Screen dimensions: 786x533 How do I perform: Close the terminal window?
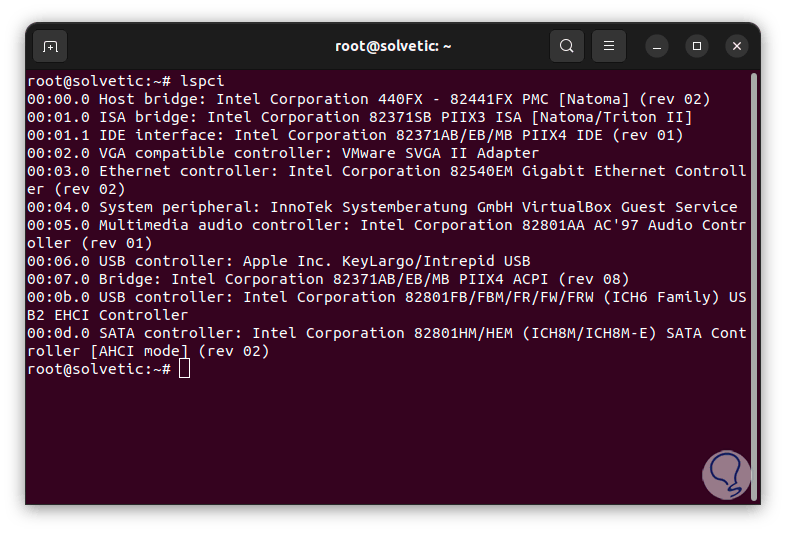737,46
